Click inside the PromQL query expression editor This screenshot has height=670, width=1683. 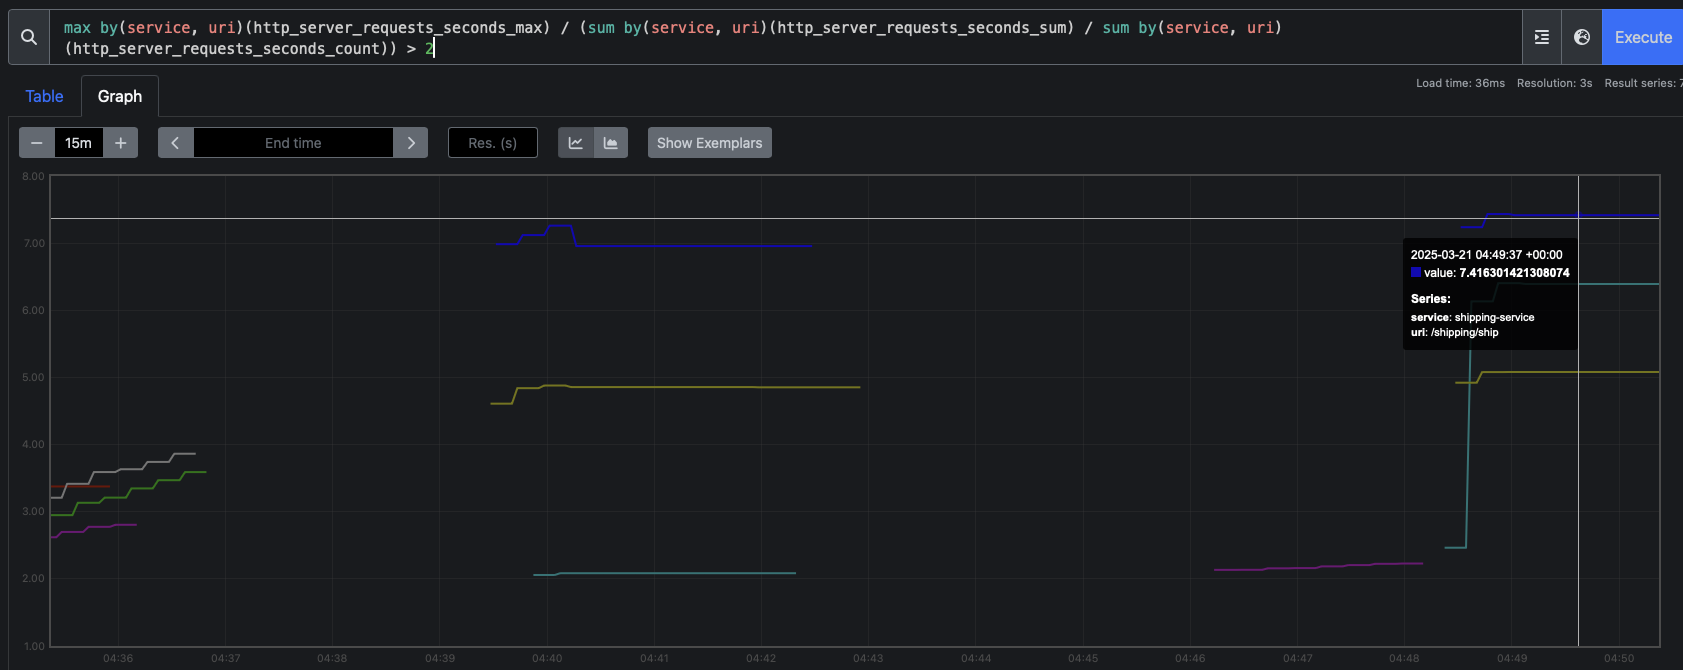tap(785, 38)
